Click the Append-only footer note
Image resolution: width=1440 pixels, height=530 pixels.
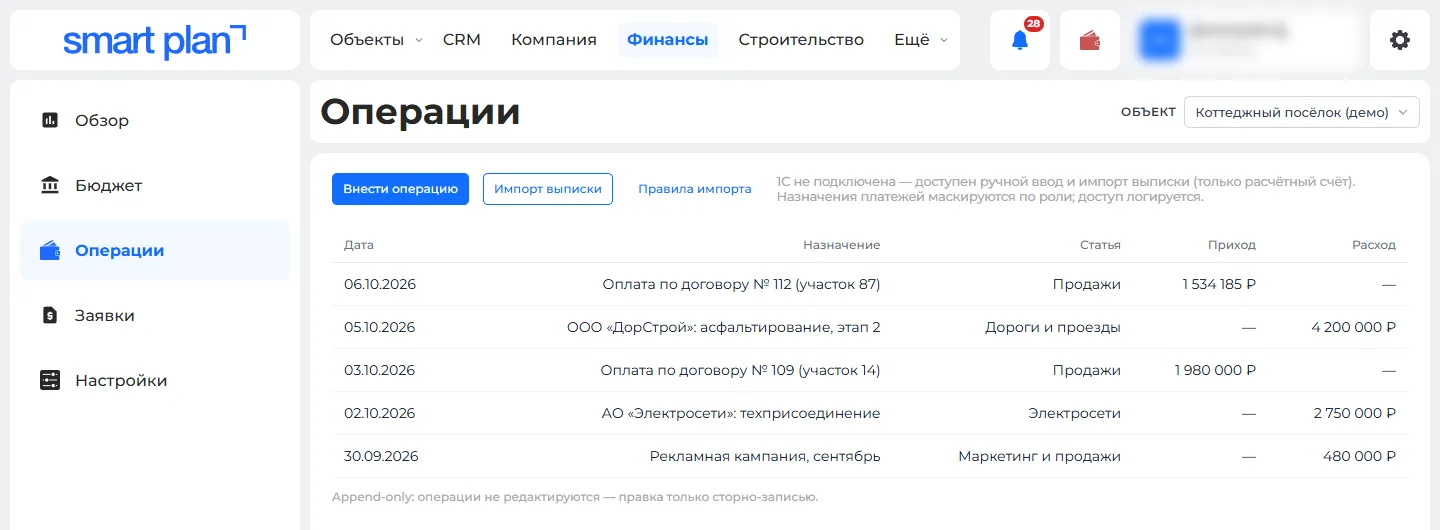(x=575, y=497)
